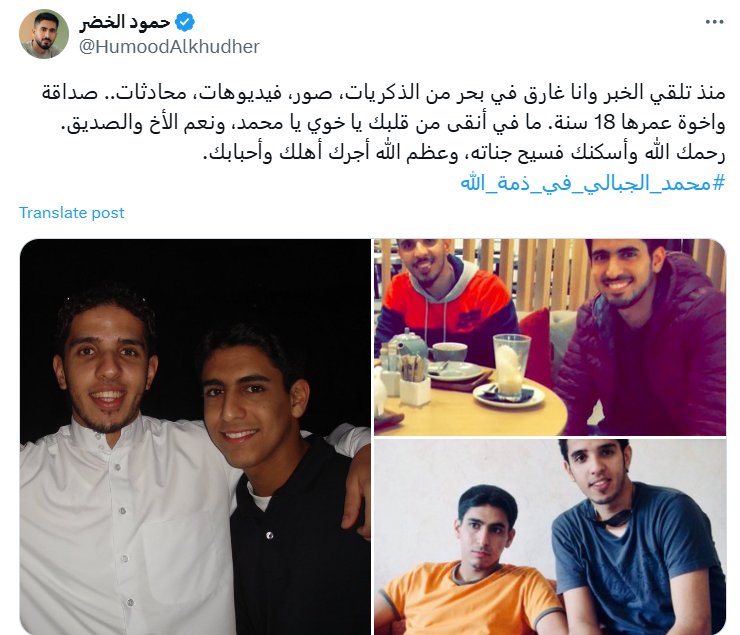Click the black polo shirt in left photo
The image size is (740, 635).
coord(297,543)
